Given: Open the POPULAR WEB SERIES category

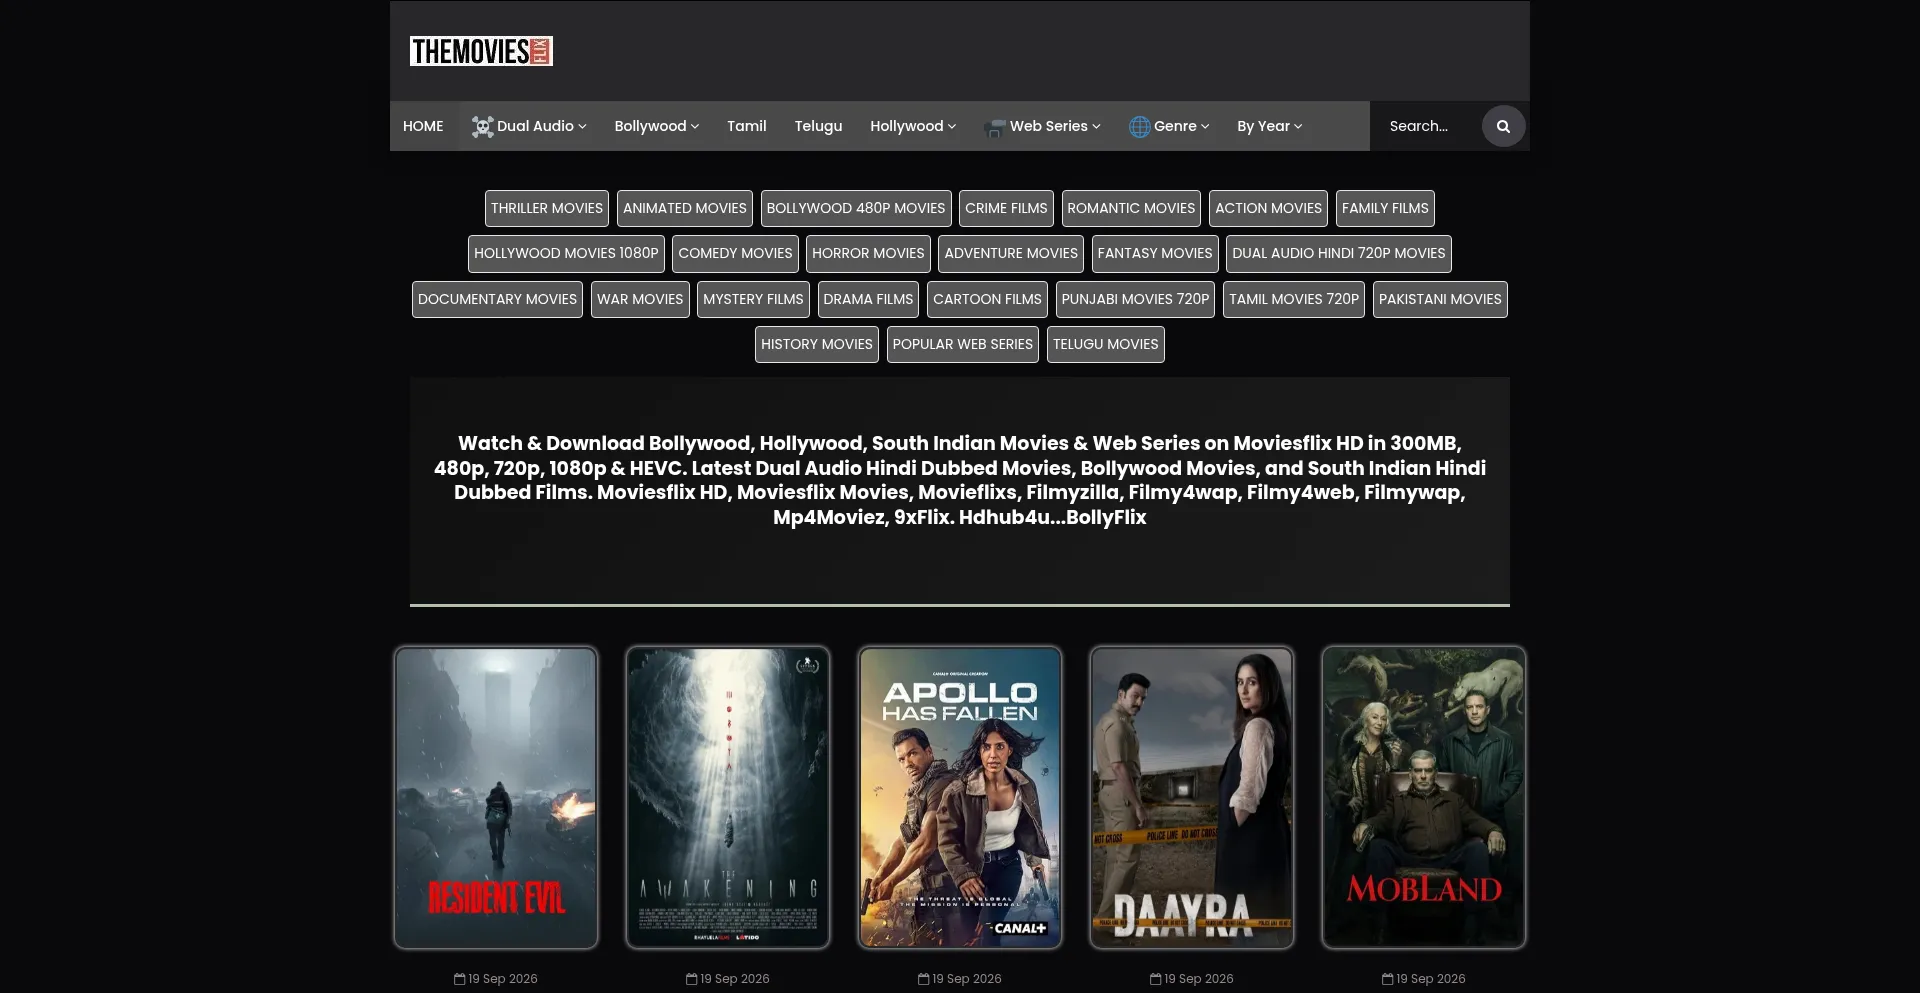Looking at the screenshot, I should click(x=963, y=344).
